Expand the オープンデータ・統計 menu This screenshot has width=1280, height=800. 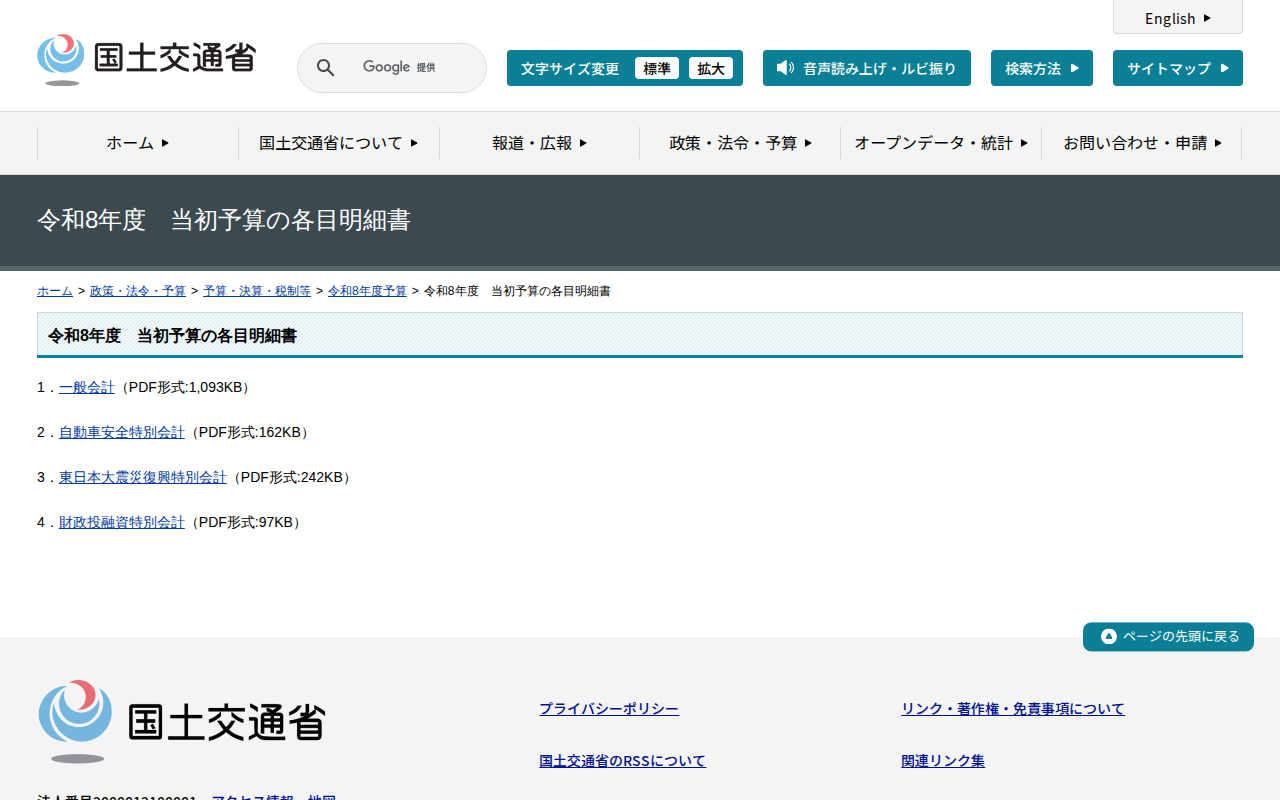click(x=941, y=143)
